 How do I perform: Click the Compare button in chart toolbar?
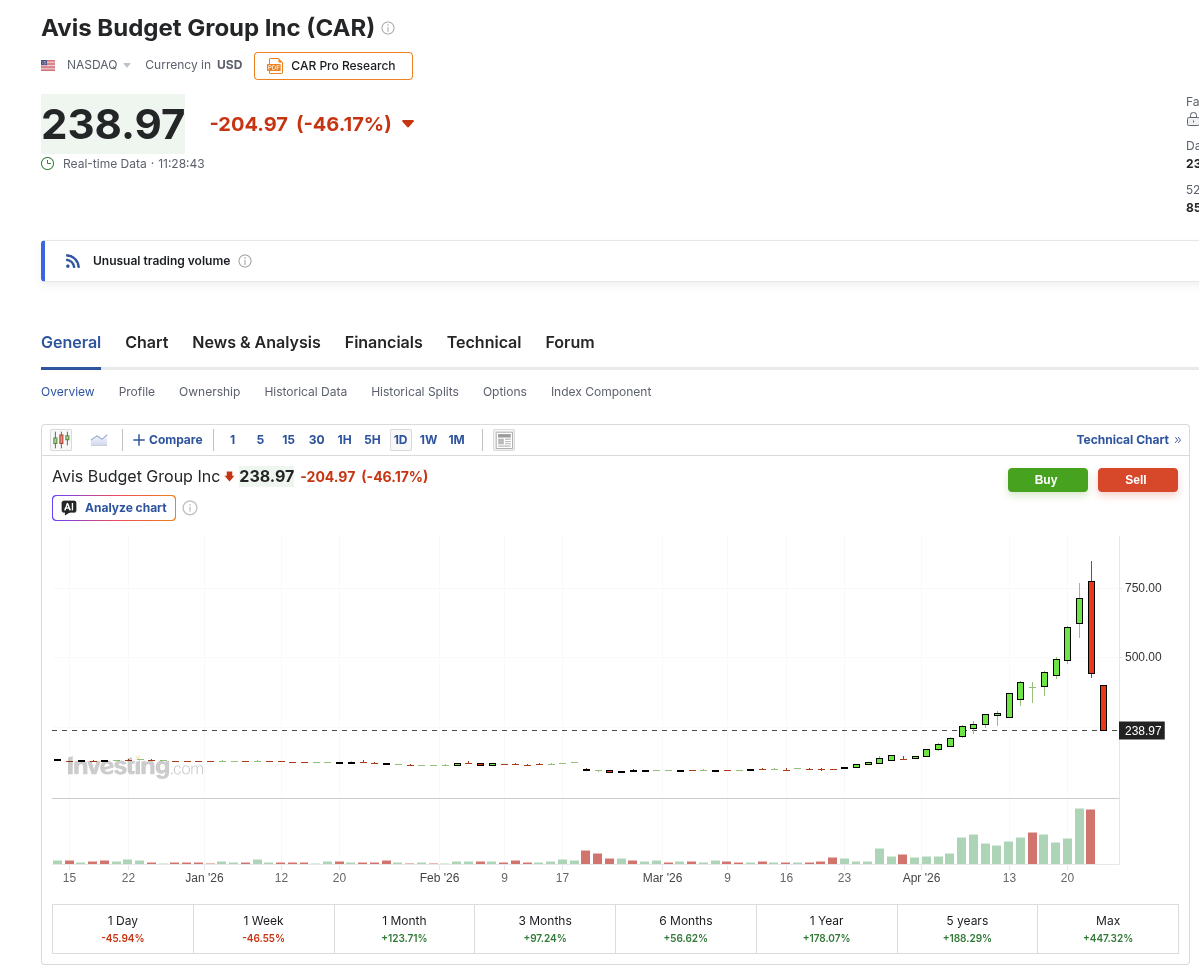[167, 440]
